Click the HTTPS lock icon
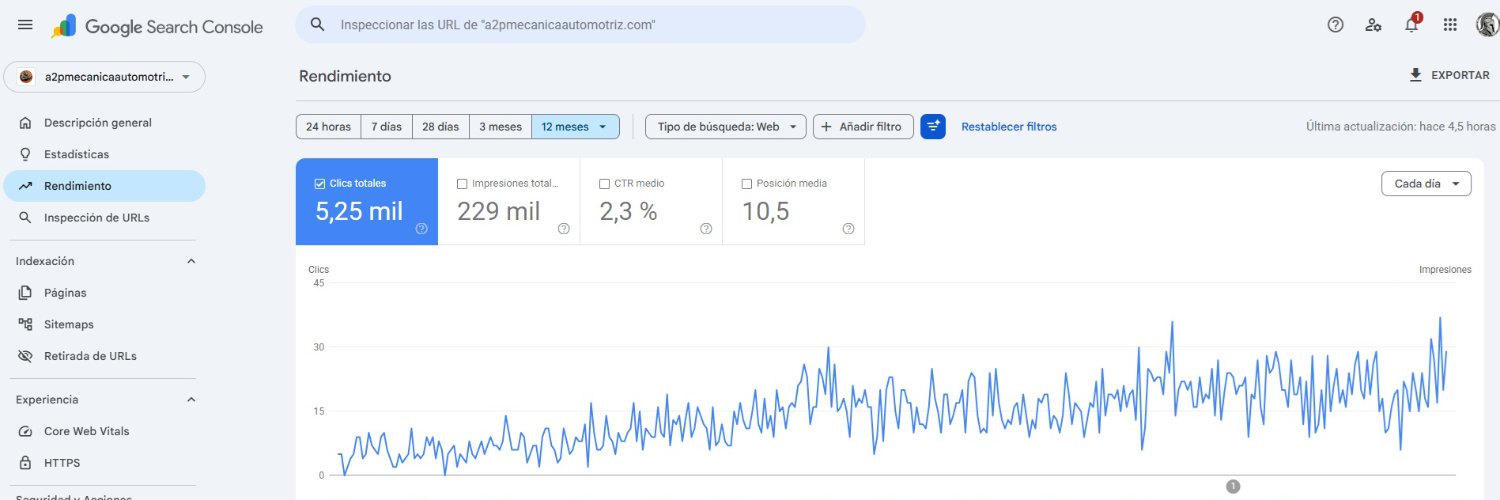The width and height of the screenshot is (1500, 500). point(25,463)
